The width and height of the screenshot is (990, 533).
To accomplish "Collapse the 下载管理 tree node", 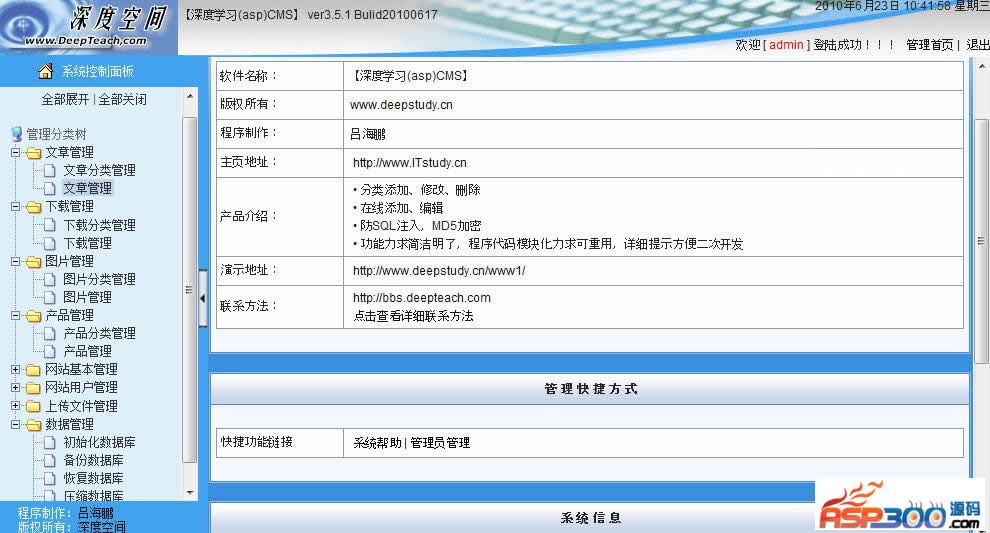I will (16, 207).
